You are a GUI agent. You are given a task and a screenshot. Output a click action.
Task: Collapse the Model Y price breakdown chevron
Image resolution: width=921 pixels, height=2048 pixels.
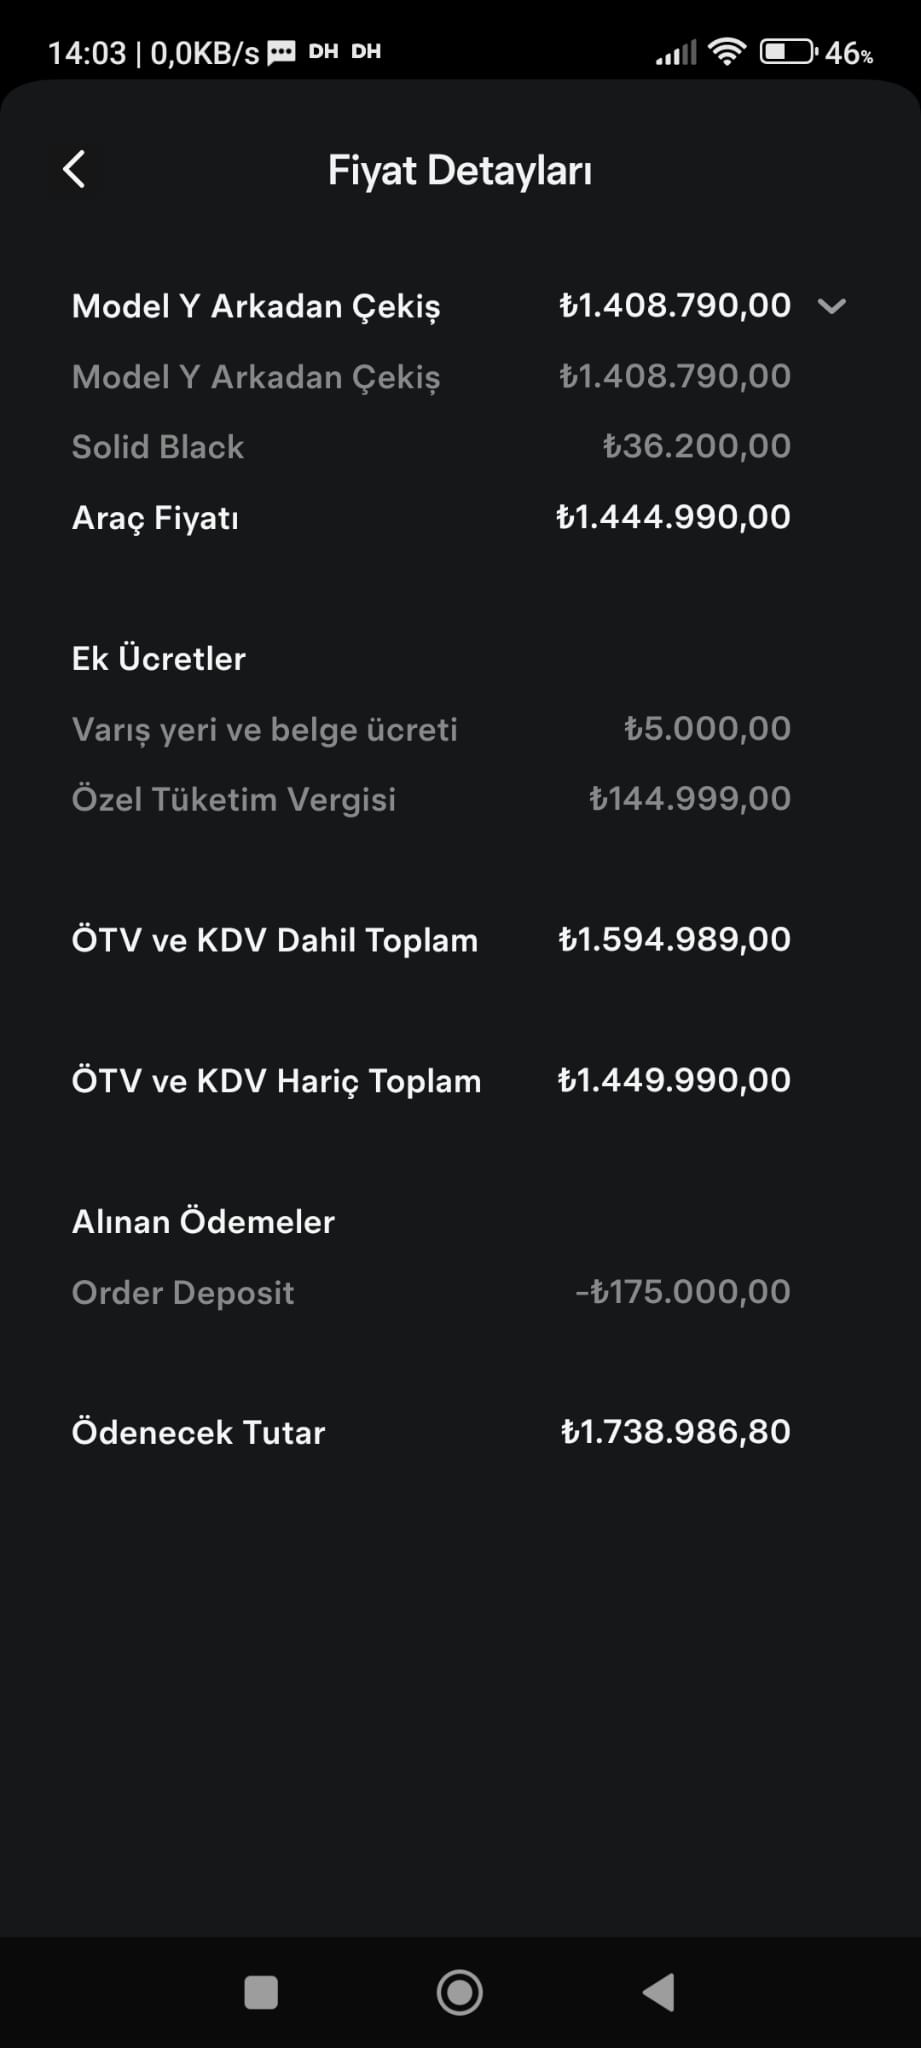tap(831, 306)
